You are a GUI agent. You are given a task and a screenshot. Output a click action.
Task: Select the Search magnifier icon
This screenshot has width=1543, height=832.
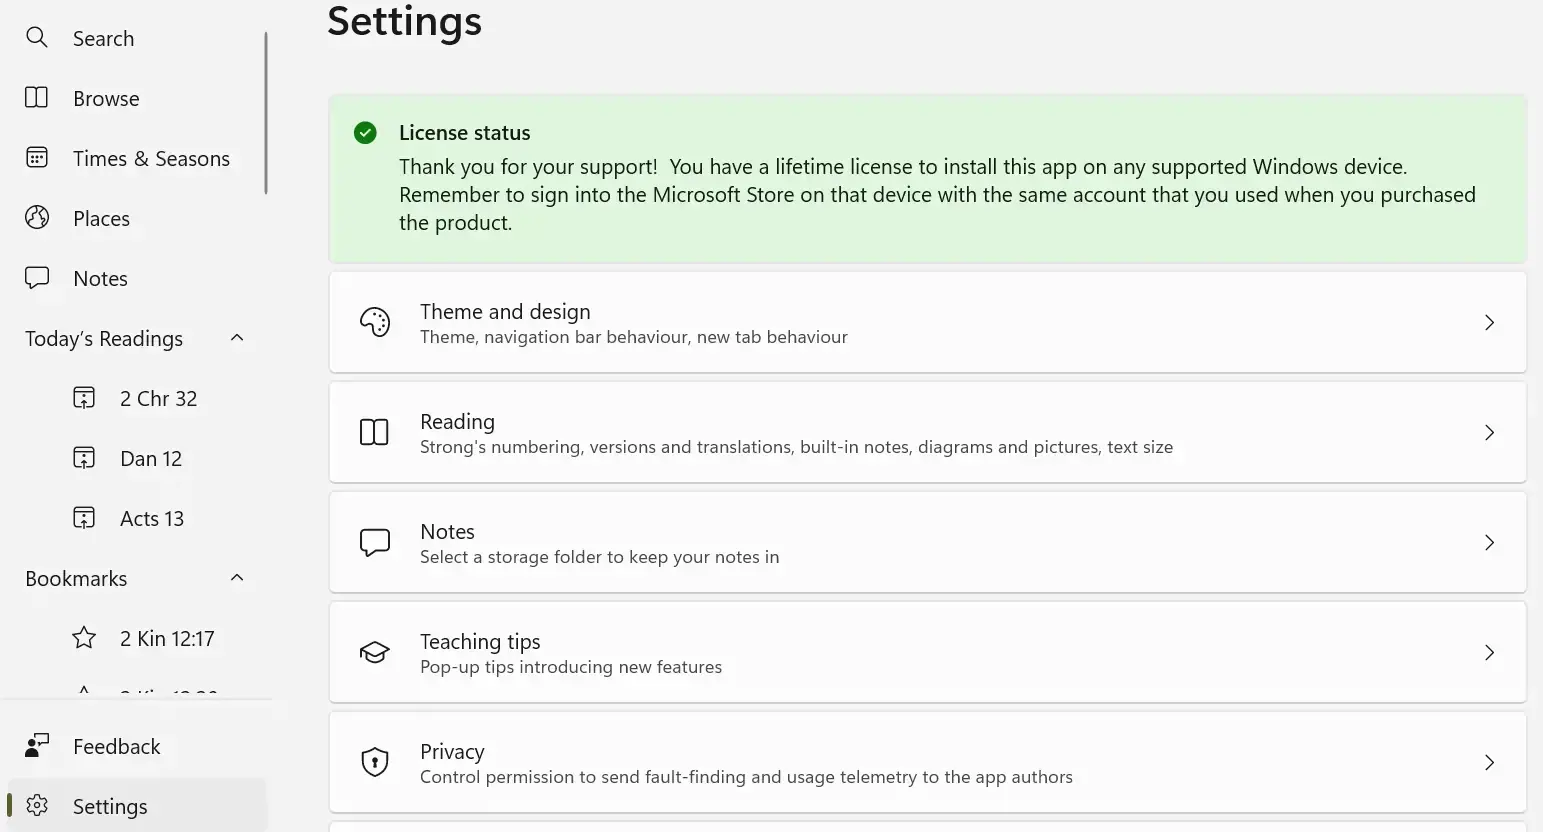click(x=36, y=37)
